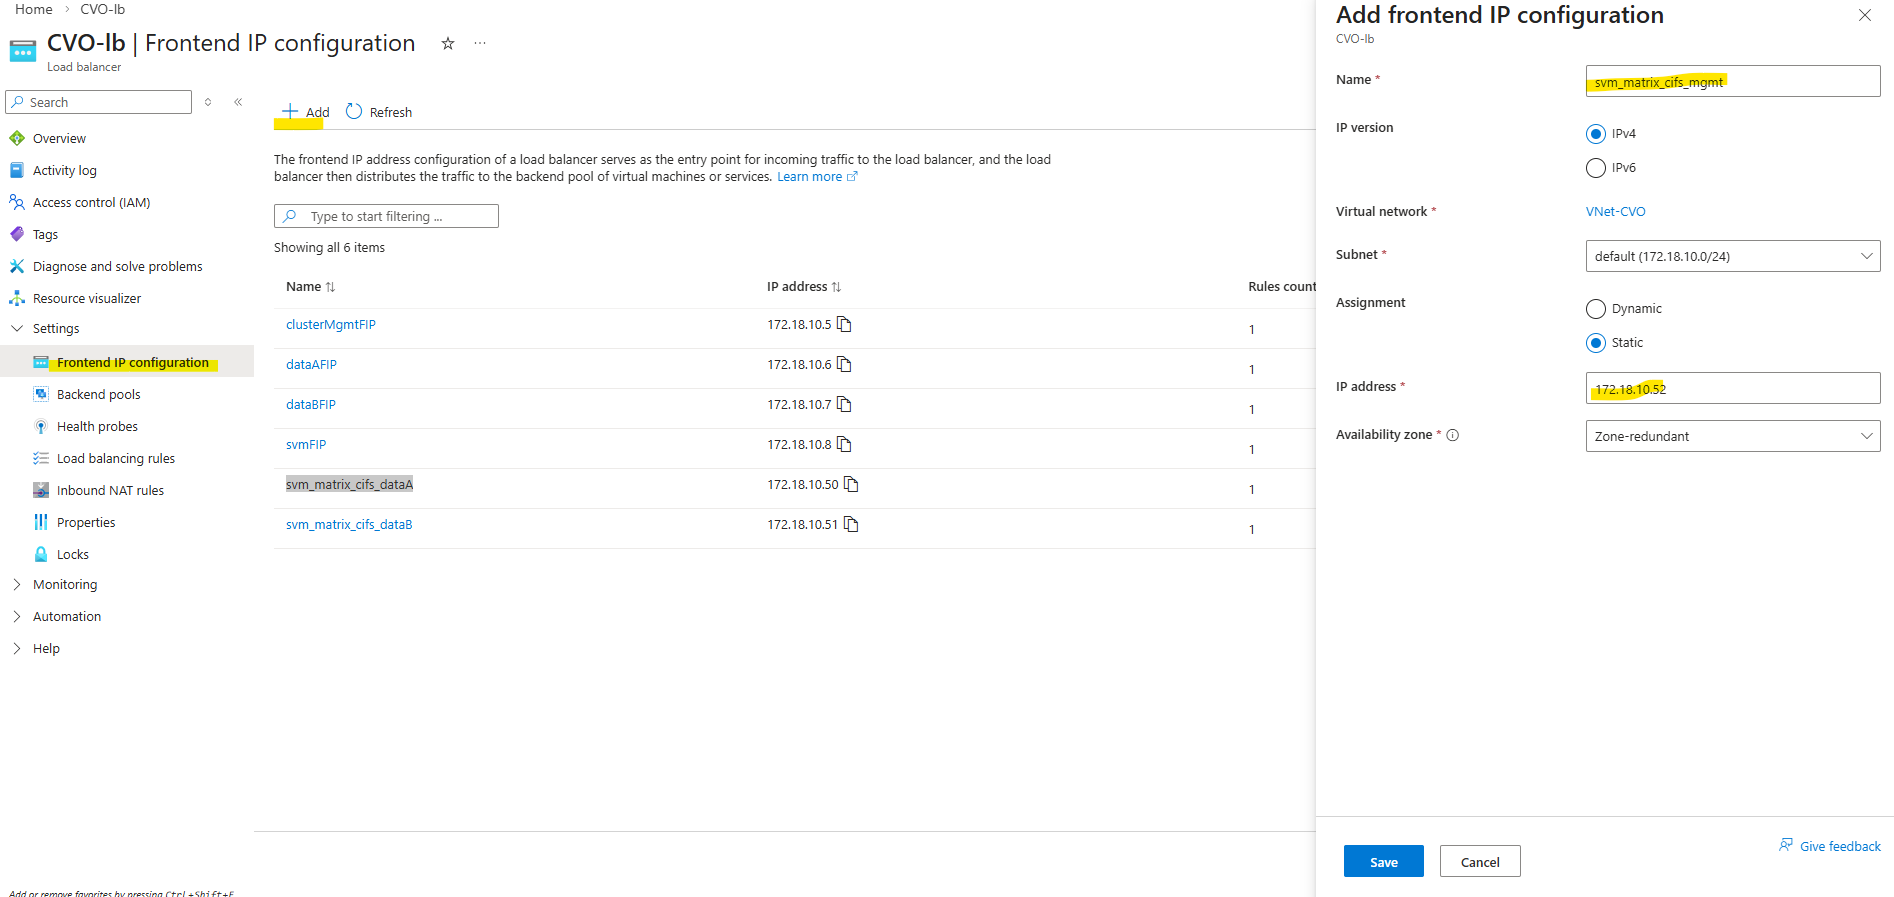Viewport: 1894px width, 897px height.
Task: Open the clusterMgmtFIP configuration
Action: click(x=331, y=325)
